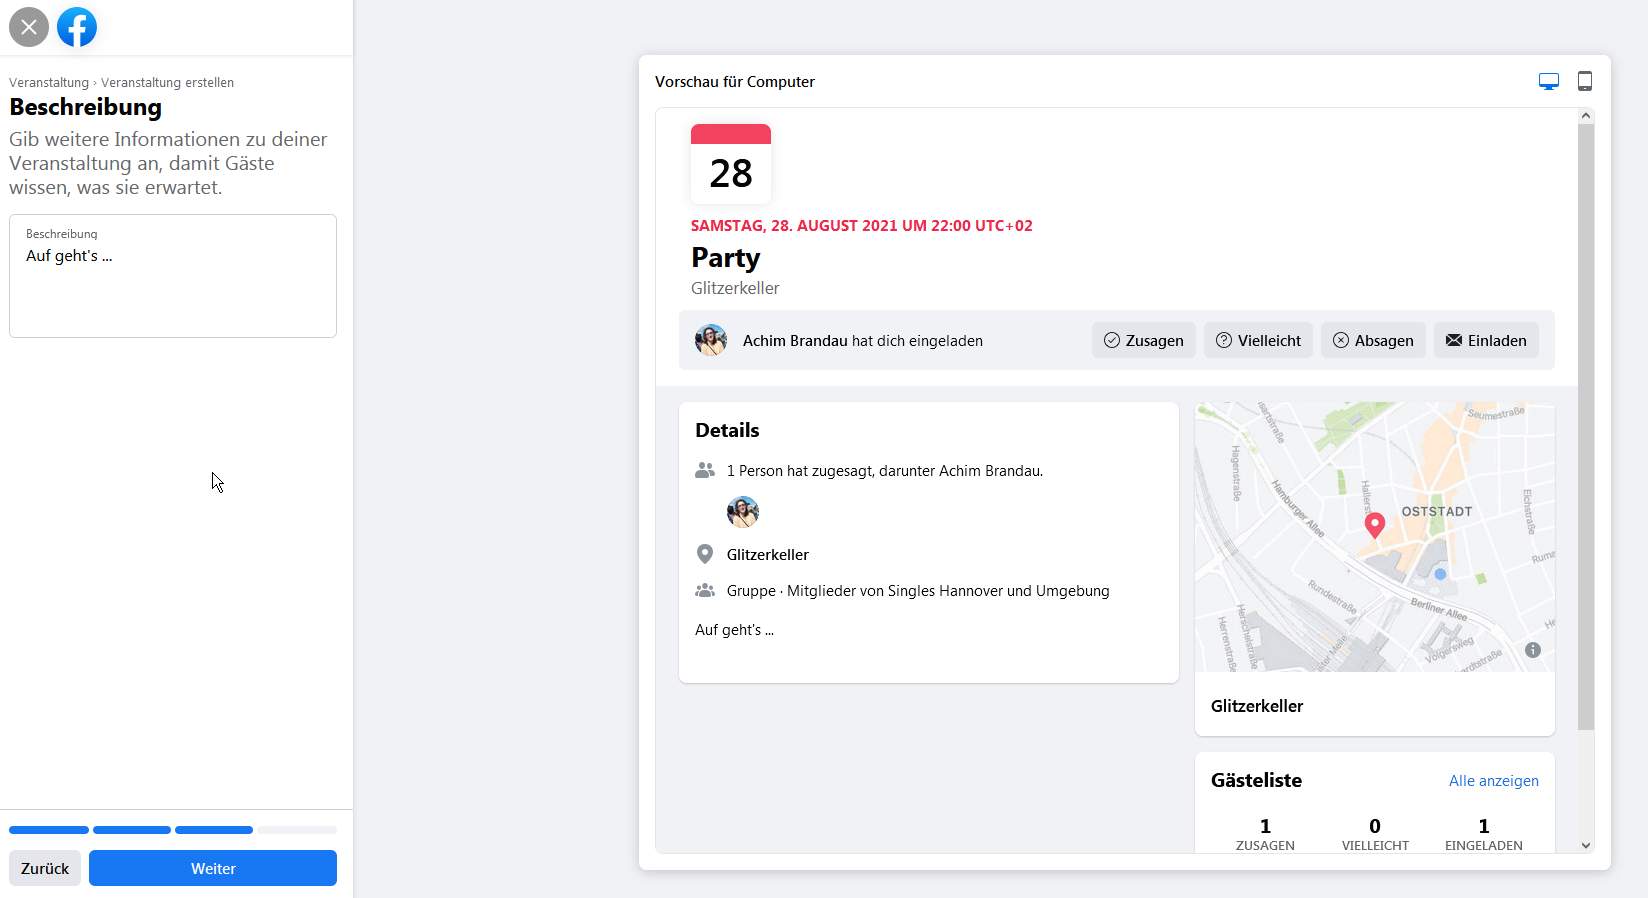Click the preview scrollbar down arrow
The width and height of the screenshot is (1648, 898).
coord(1586,845)
